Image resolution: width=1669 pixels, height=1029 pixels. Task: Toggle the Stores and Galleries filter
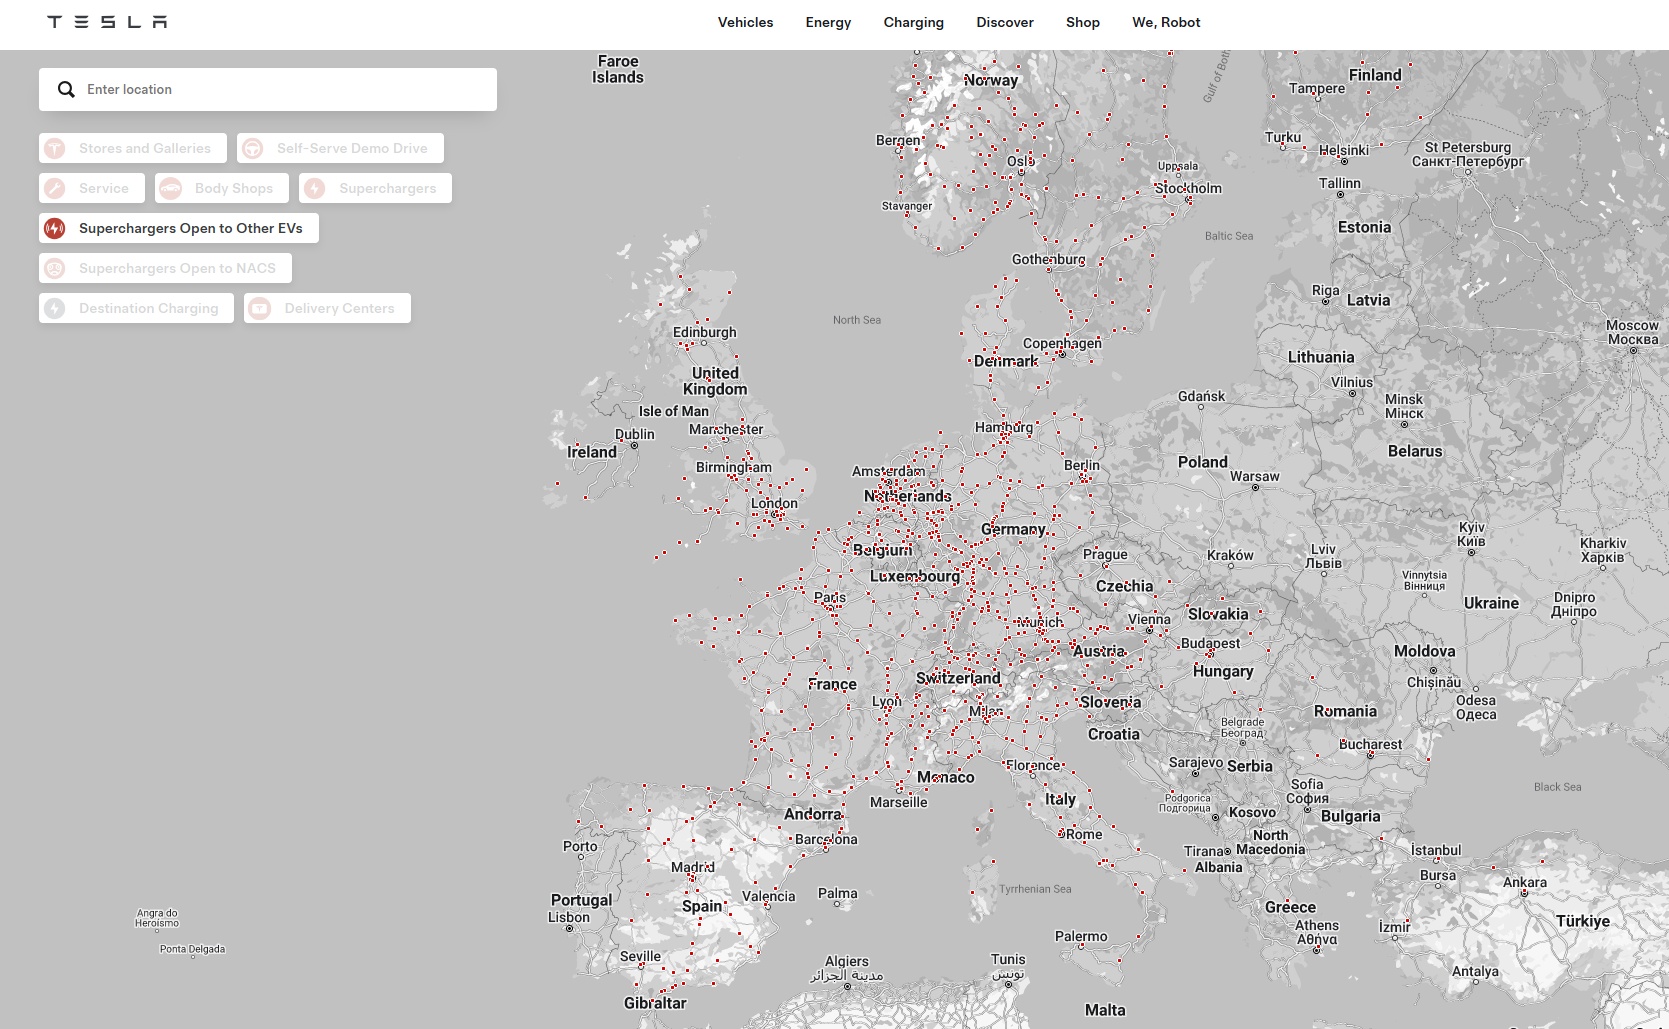coord(133,148)
